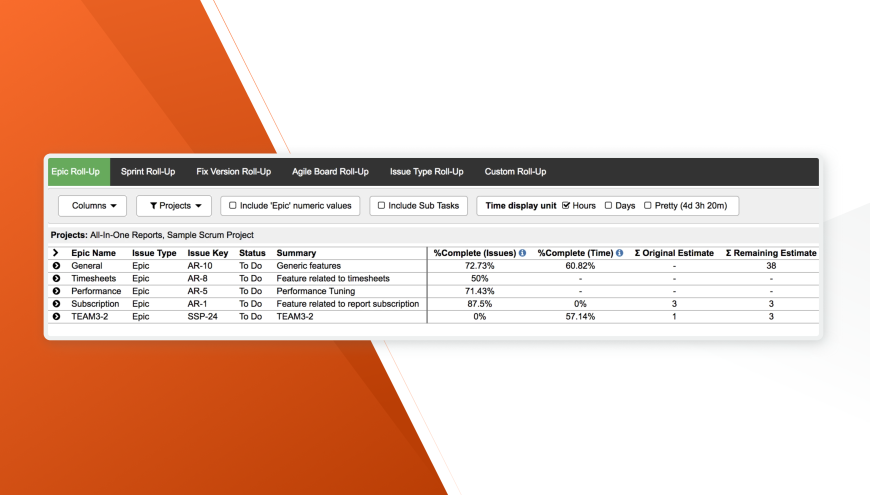Open the Columns dropdown

(93, 206)
